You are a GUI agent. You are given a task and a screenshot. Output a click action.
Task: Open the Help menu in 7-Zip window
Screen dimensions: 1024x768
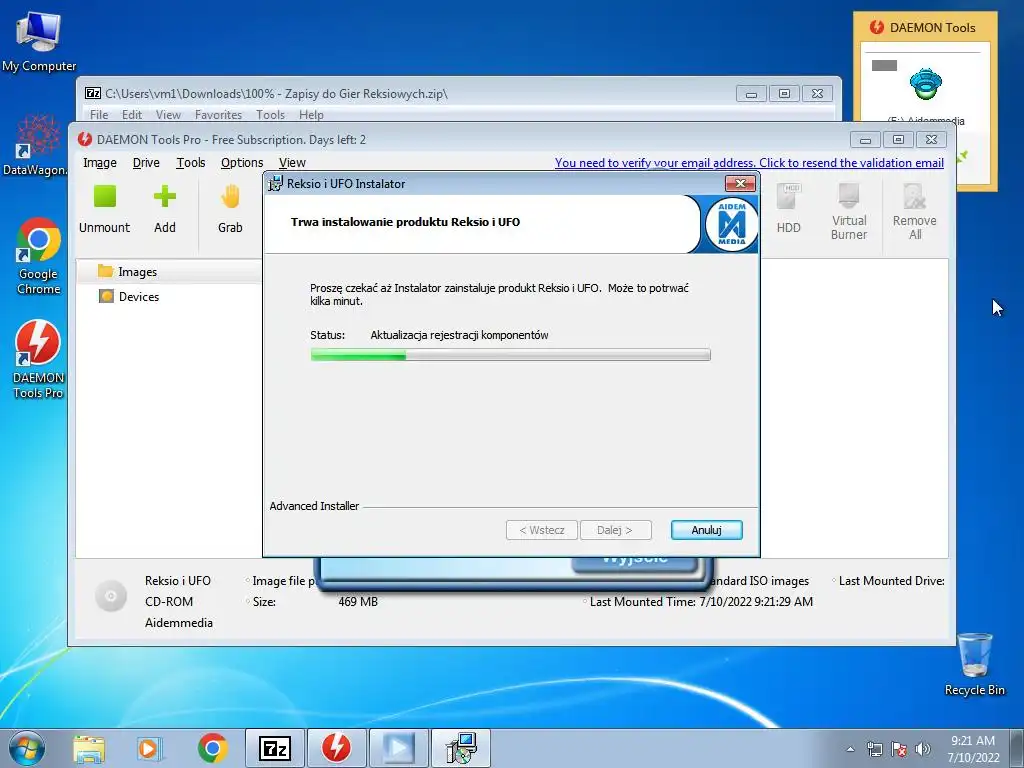312,114
